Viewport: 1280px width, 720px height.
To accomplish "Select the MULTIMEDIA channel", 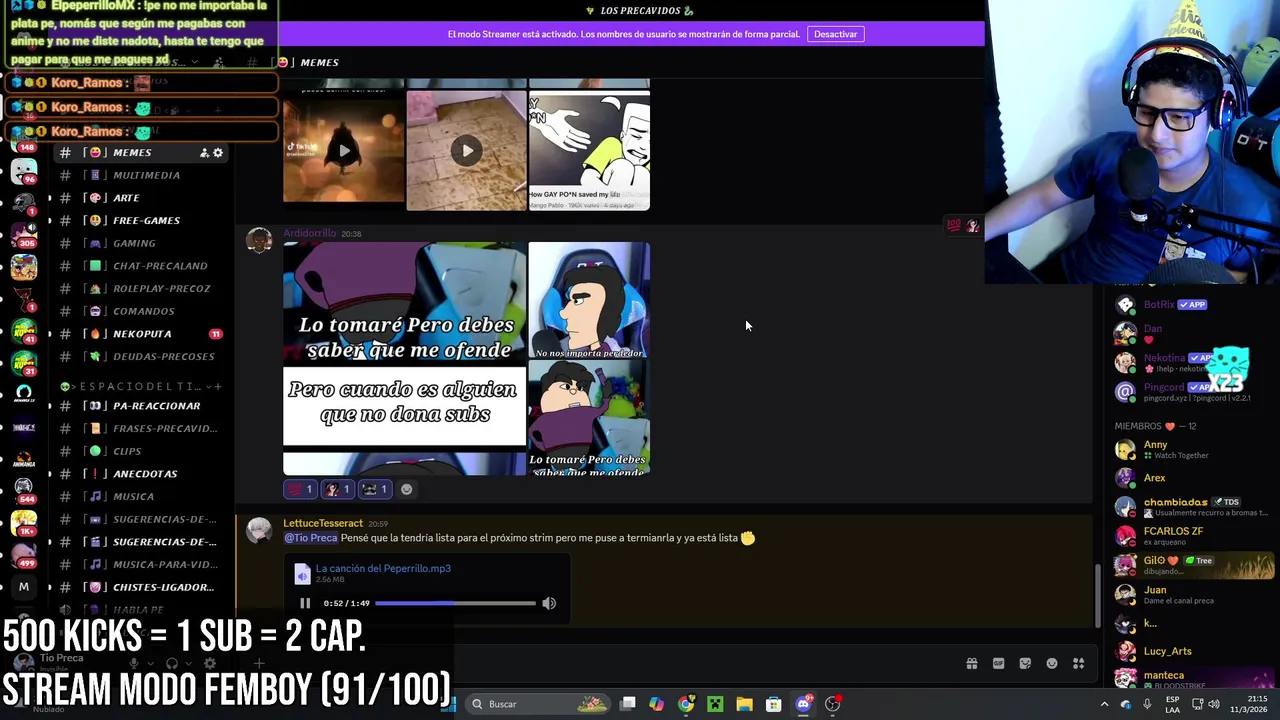I will click(140, 175).
